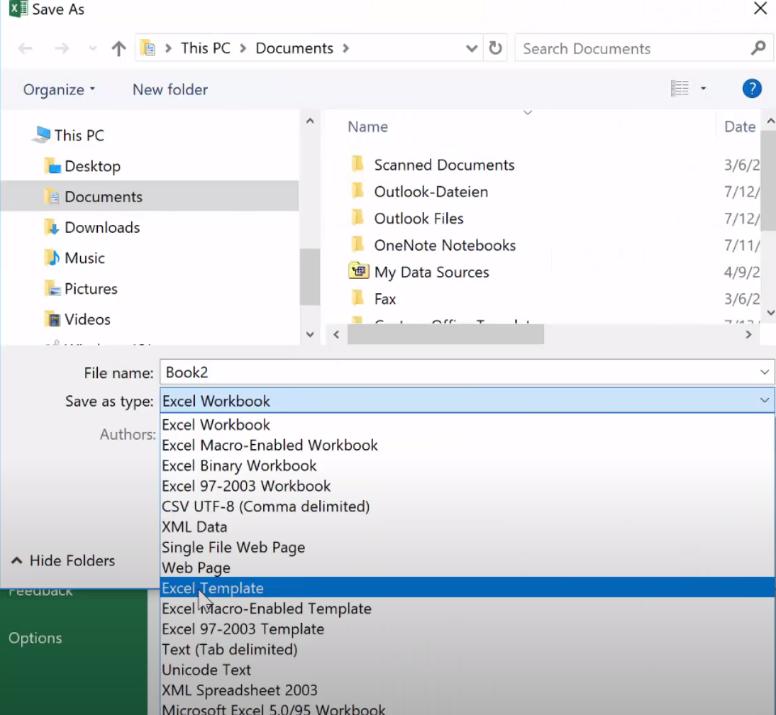The height and width of the screenshot is (715, 776).
Task: Open Options in Excel backstage
Action: (x=35, y=638)
